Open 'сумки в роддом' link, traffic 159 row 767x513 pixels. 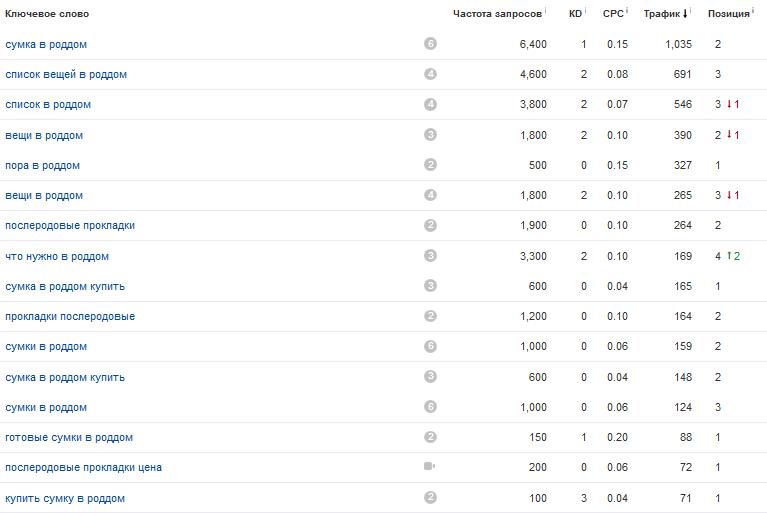46,347
